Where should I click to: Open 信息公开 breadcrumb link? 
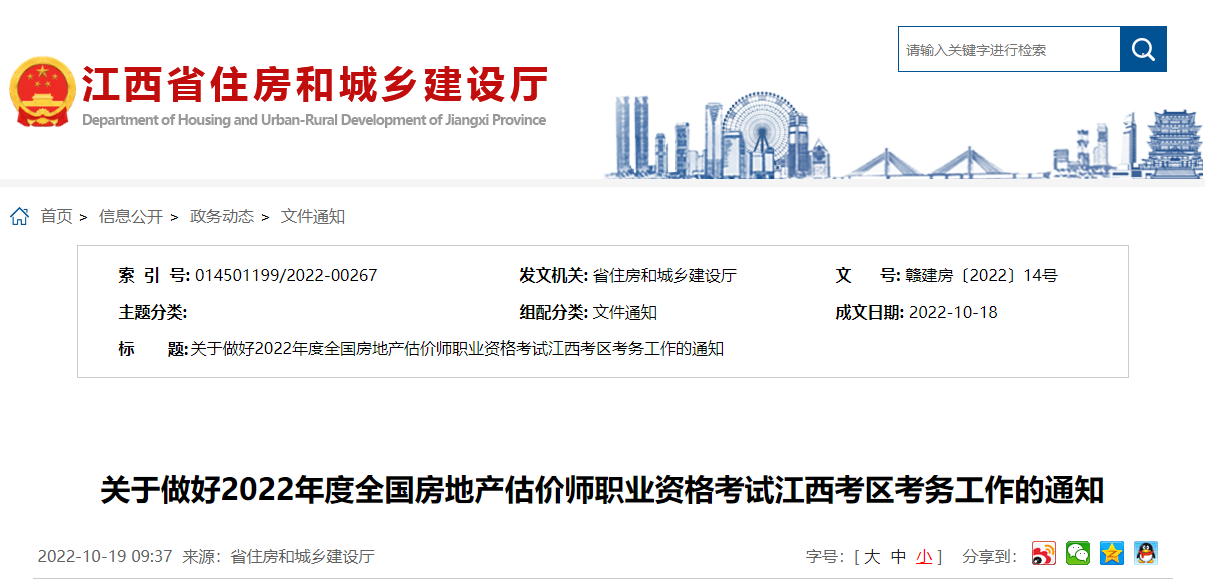pyautogui.click(x=130, y=216)
